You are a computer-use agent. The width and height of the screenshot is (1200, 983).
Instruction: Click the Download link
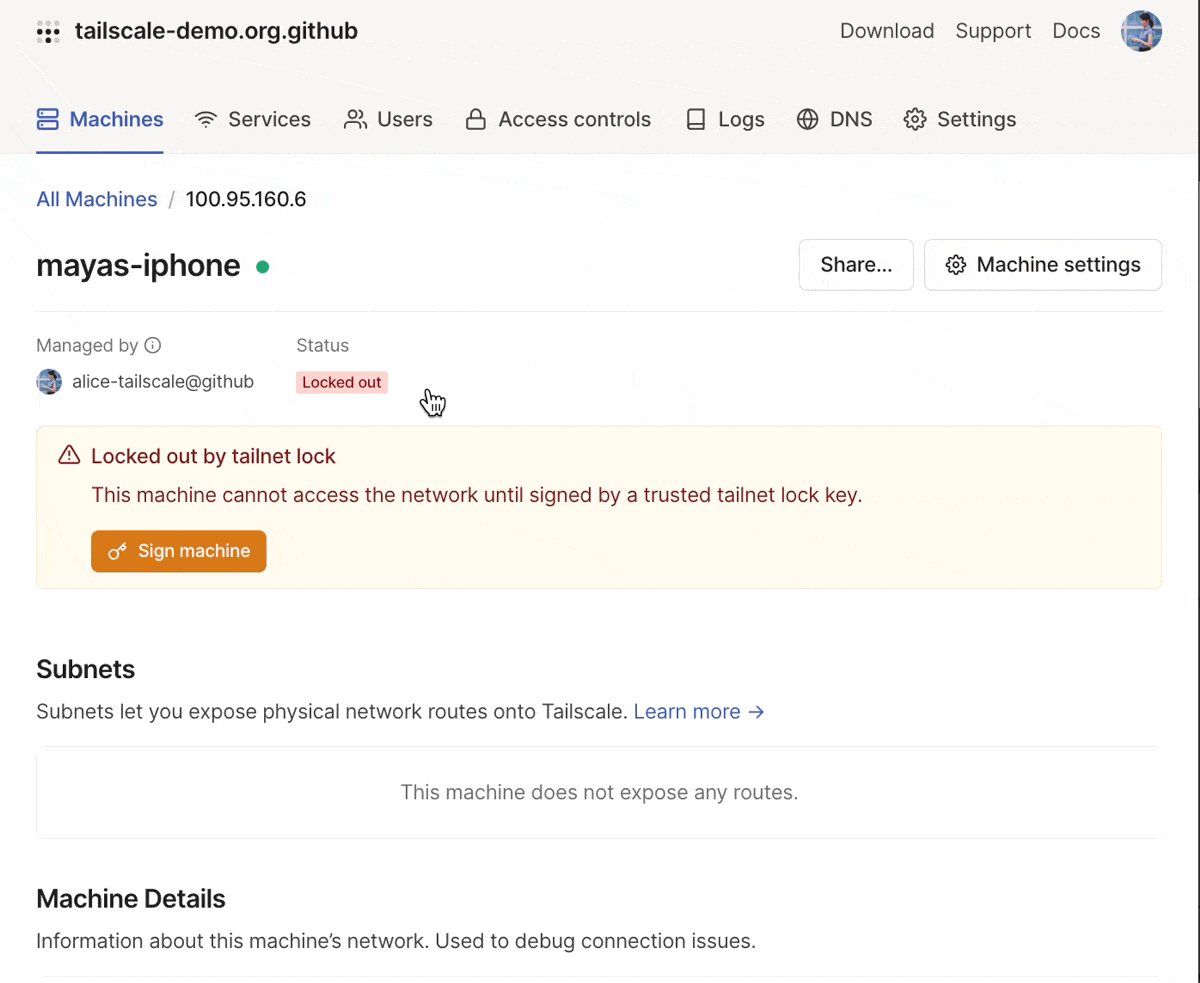887,31
